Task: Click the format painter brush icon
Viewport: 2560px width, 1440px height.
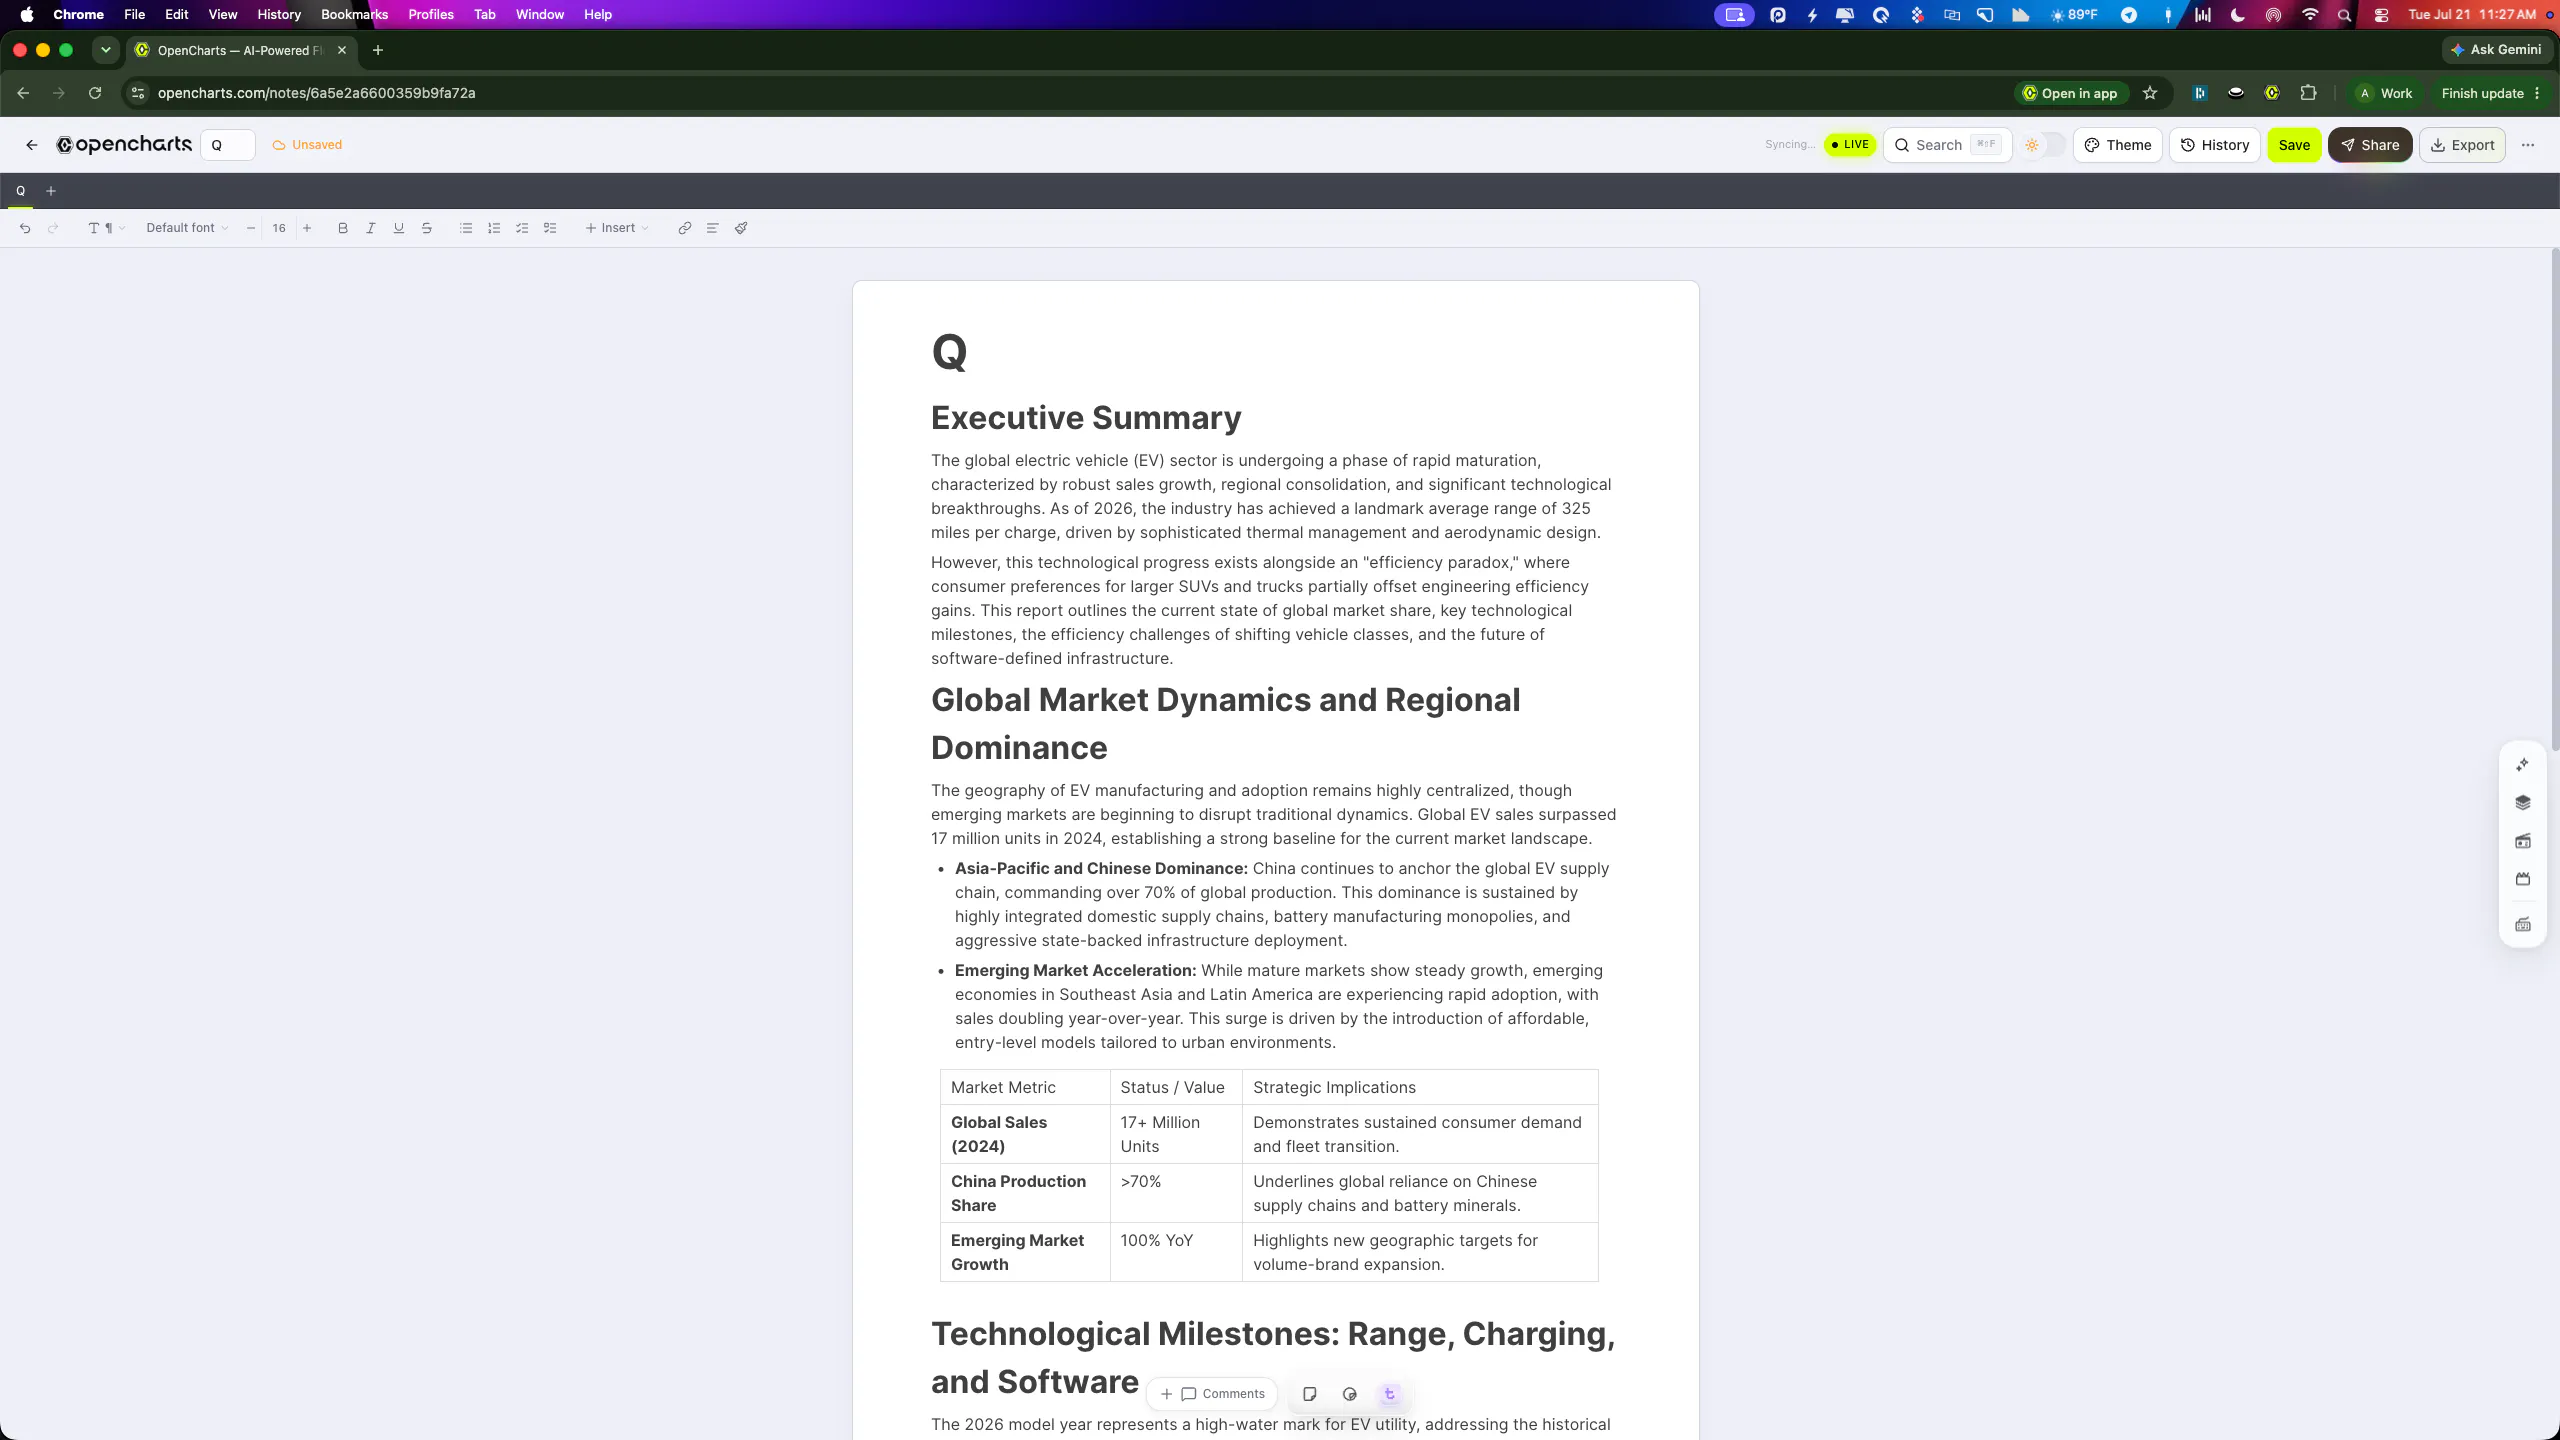Action: (x=741, y=228)
